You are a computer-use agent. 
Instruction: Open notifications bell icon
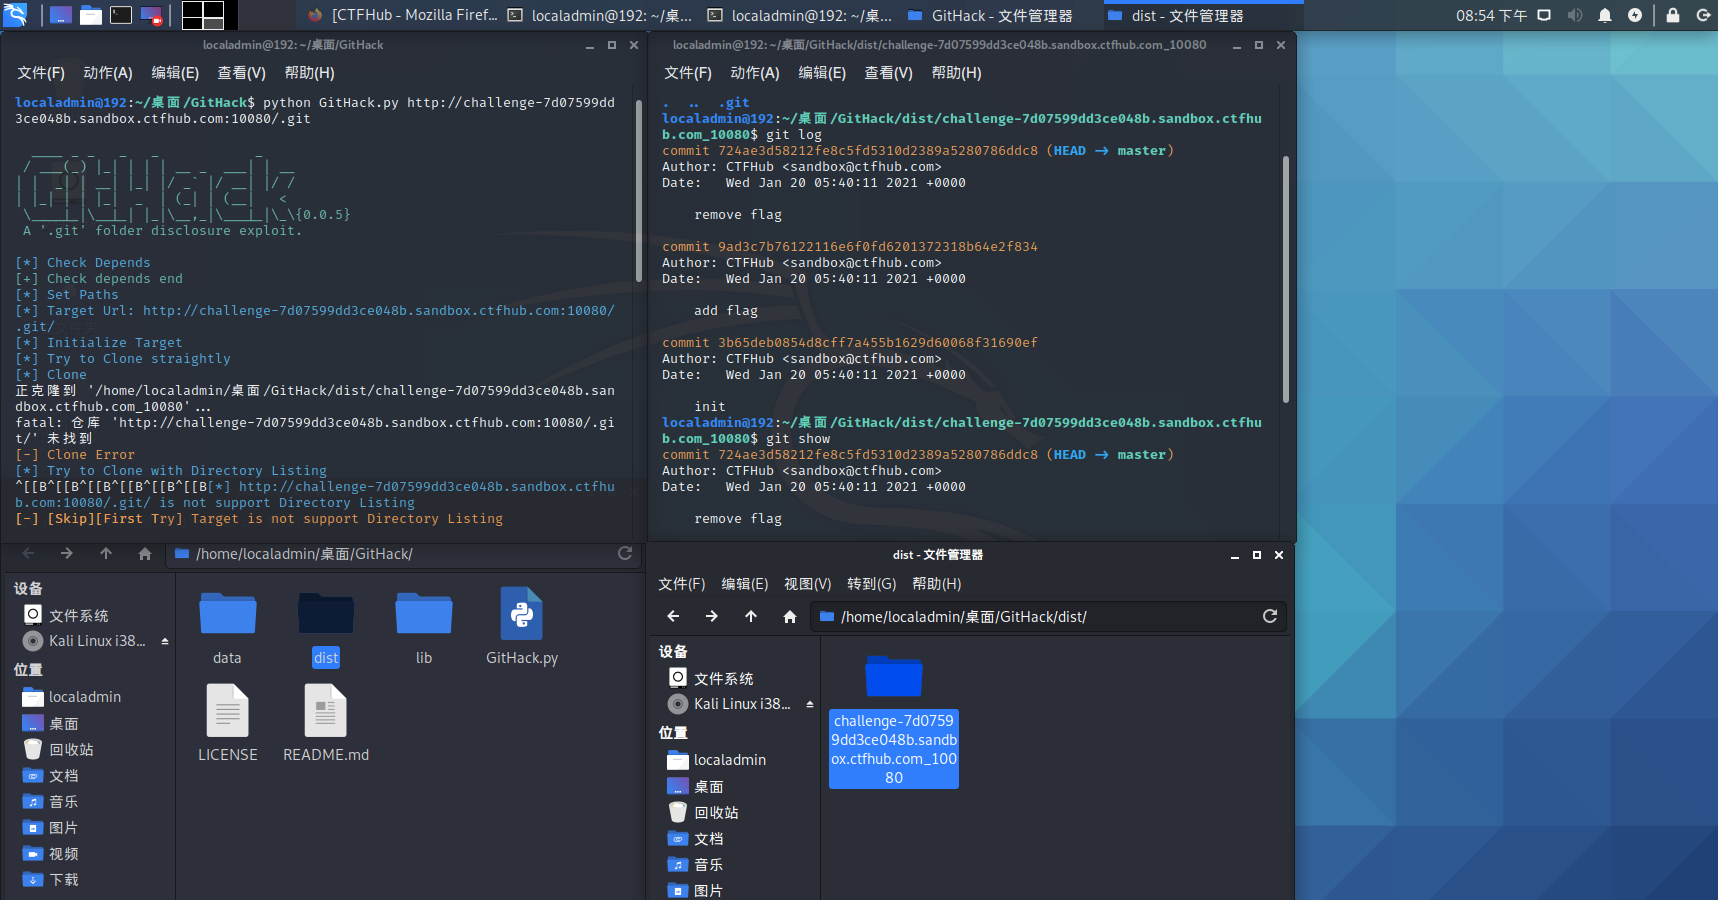coord(1605,15)
